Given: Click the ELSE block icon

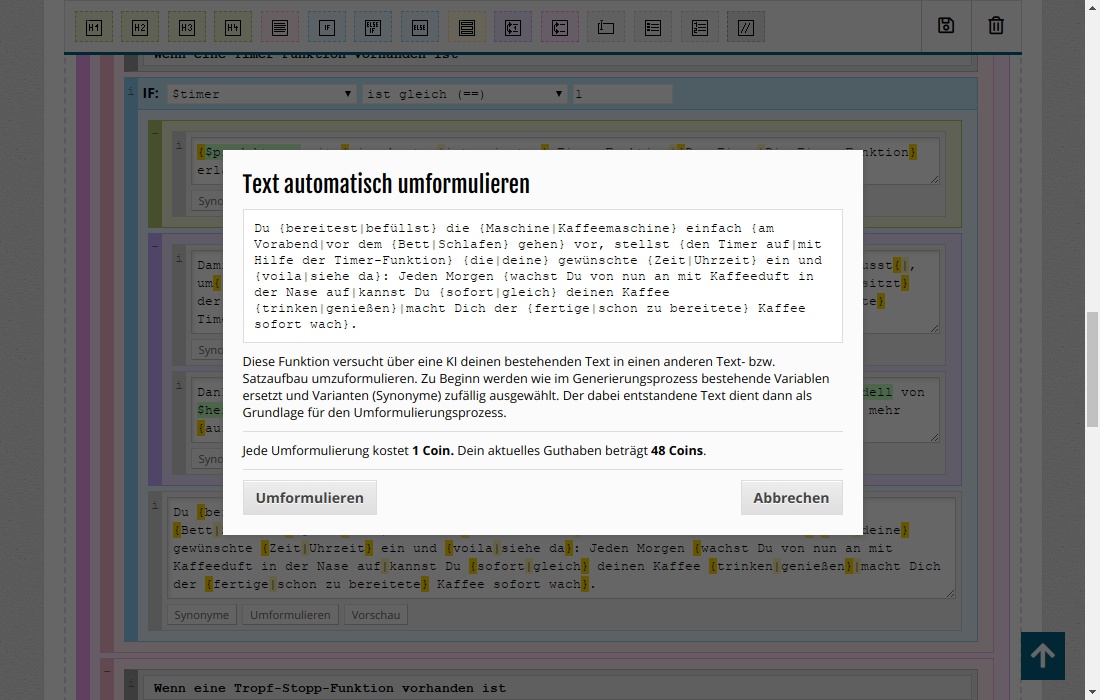Looking at the screenshot, I should pyautogui.click(x=420, y=28).
